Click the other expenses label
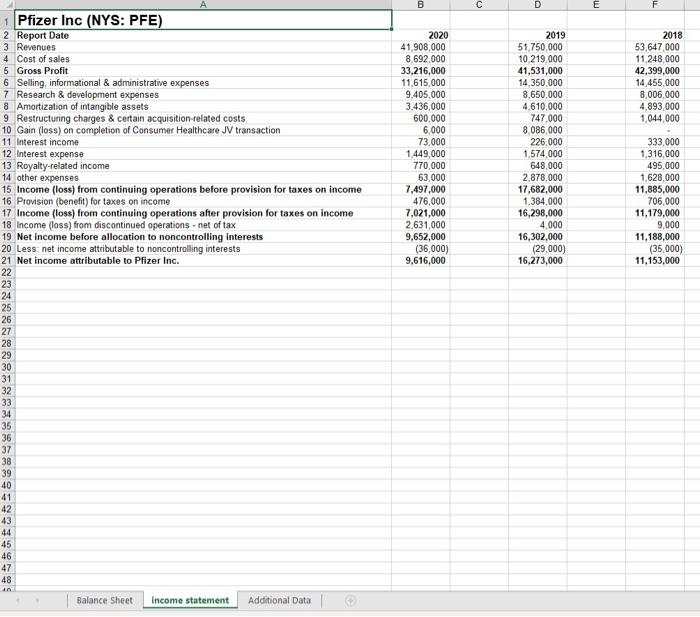This screenshot has height=617, width=700. point(203,178)
